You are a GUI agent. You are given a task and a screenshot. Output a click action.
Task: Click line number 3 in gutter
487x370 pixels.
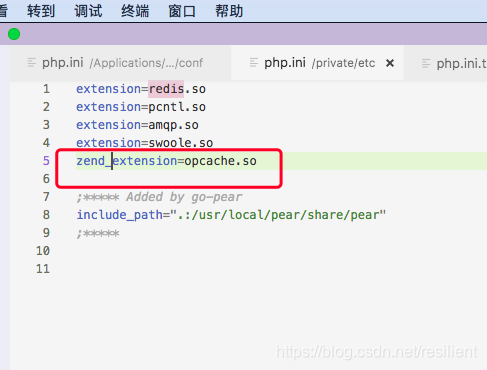pos(46,125)
